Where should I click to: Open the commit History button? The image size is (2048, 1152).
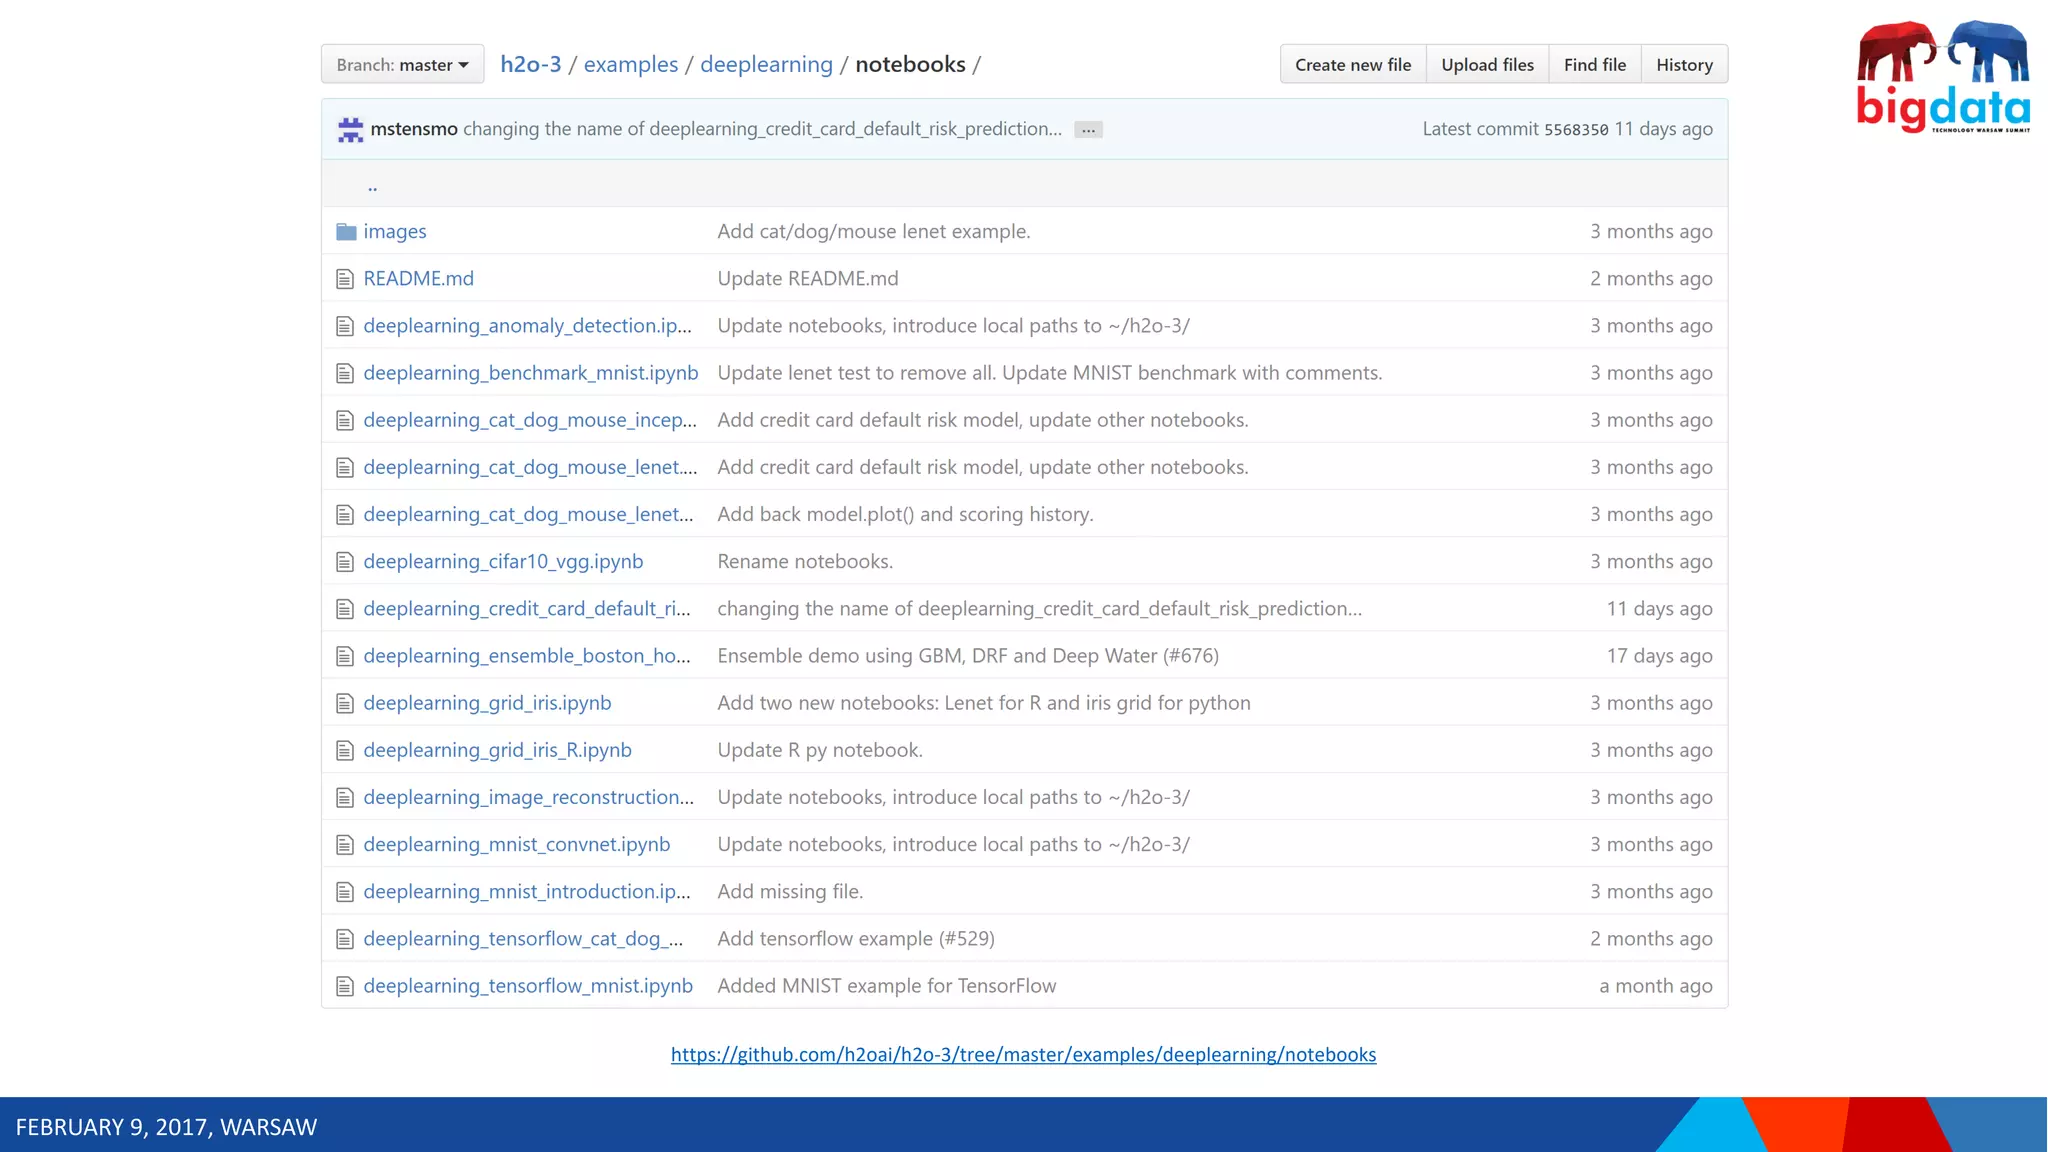click(x=1684, y=65)
